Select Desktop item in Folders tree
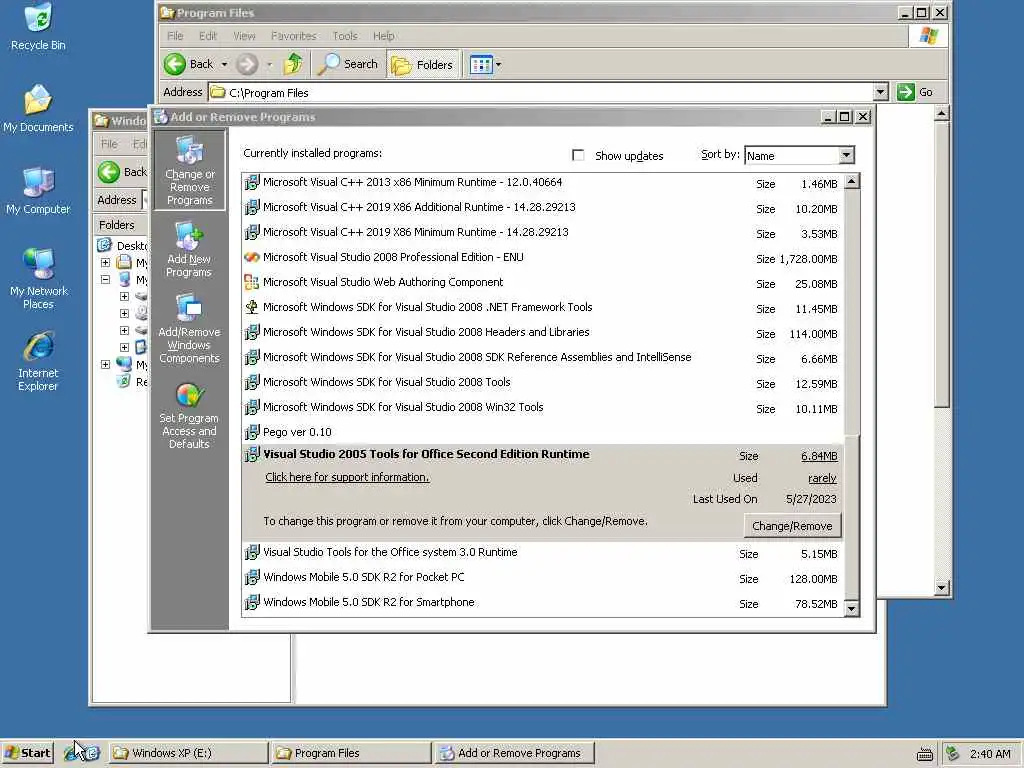Image resolution: width=1024 pixels, height=768 pixels. pos(123,246)
